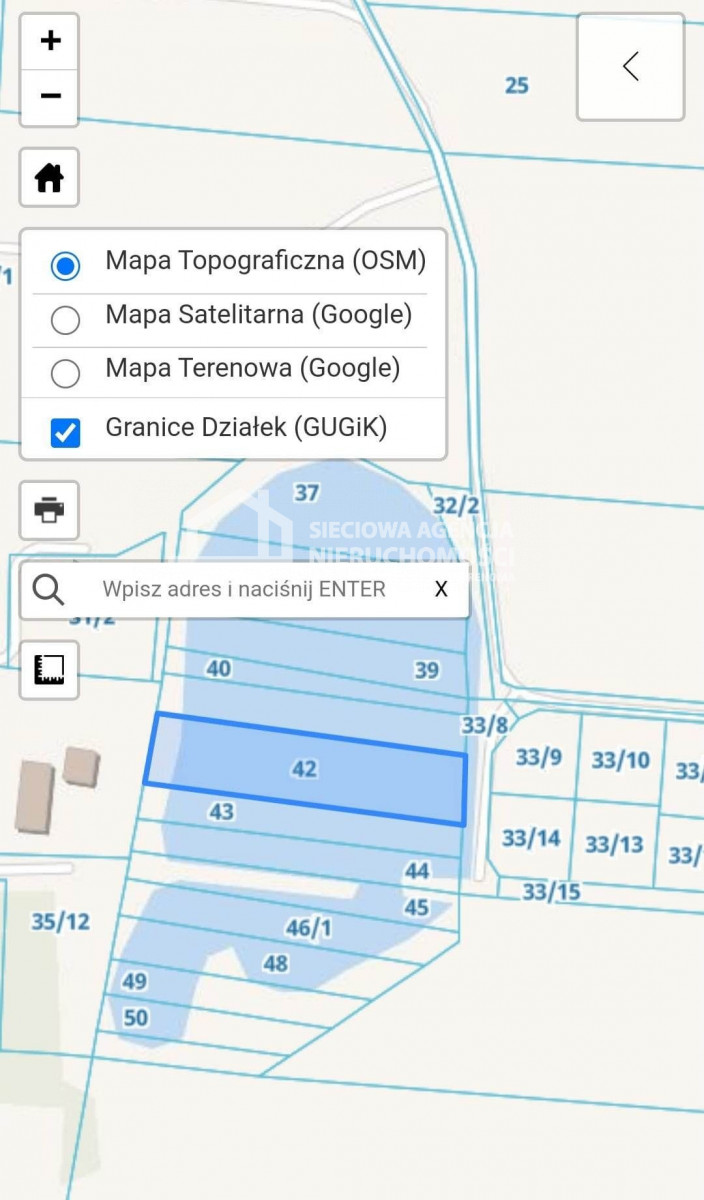Collapse the panel with the left chevron
Screen dimensions: 704x1200
click(x=630, y=67)
